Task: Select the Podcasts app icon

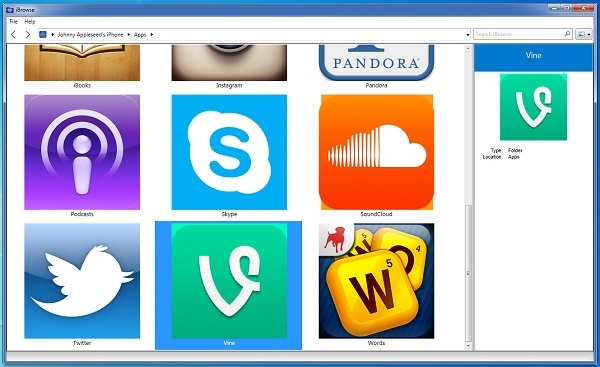Action: tap(82, 152)
